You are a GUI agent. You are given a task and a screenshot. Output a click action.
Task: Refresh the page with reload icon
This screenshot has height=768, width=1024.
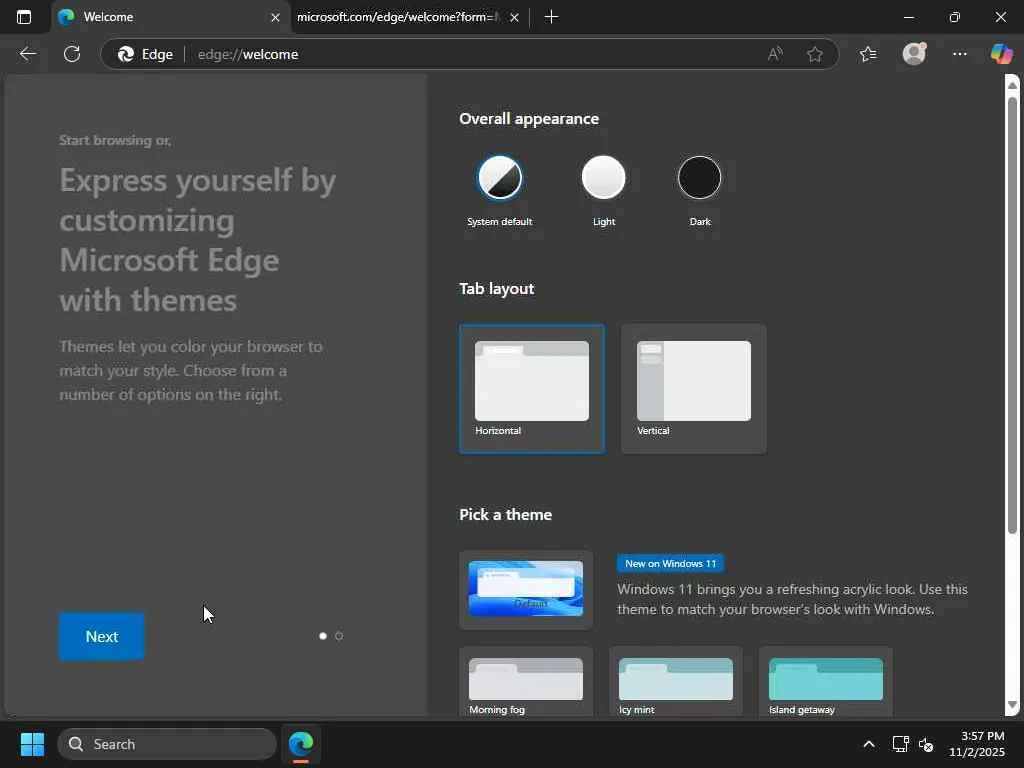[72, 54]
